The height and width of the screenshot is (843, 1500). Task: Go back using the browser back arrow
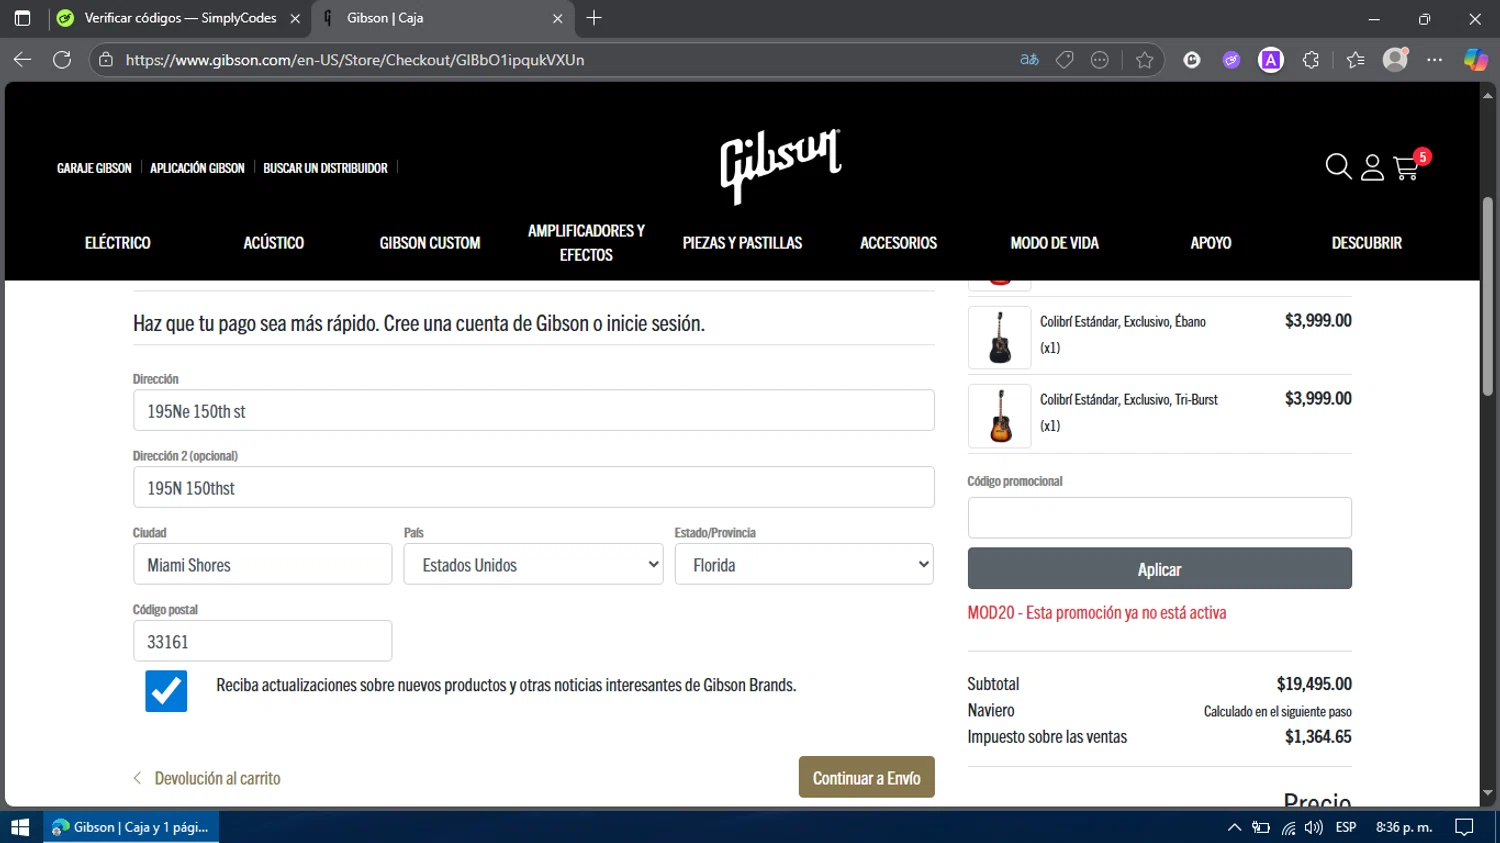22,60
